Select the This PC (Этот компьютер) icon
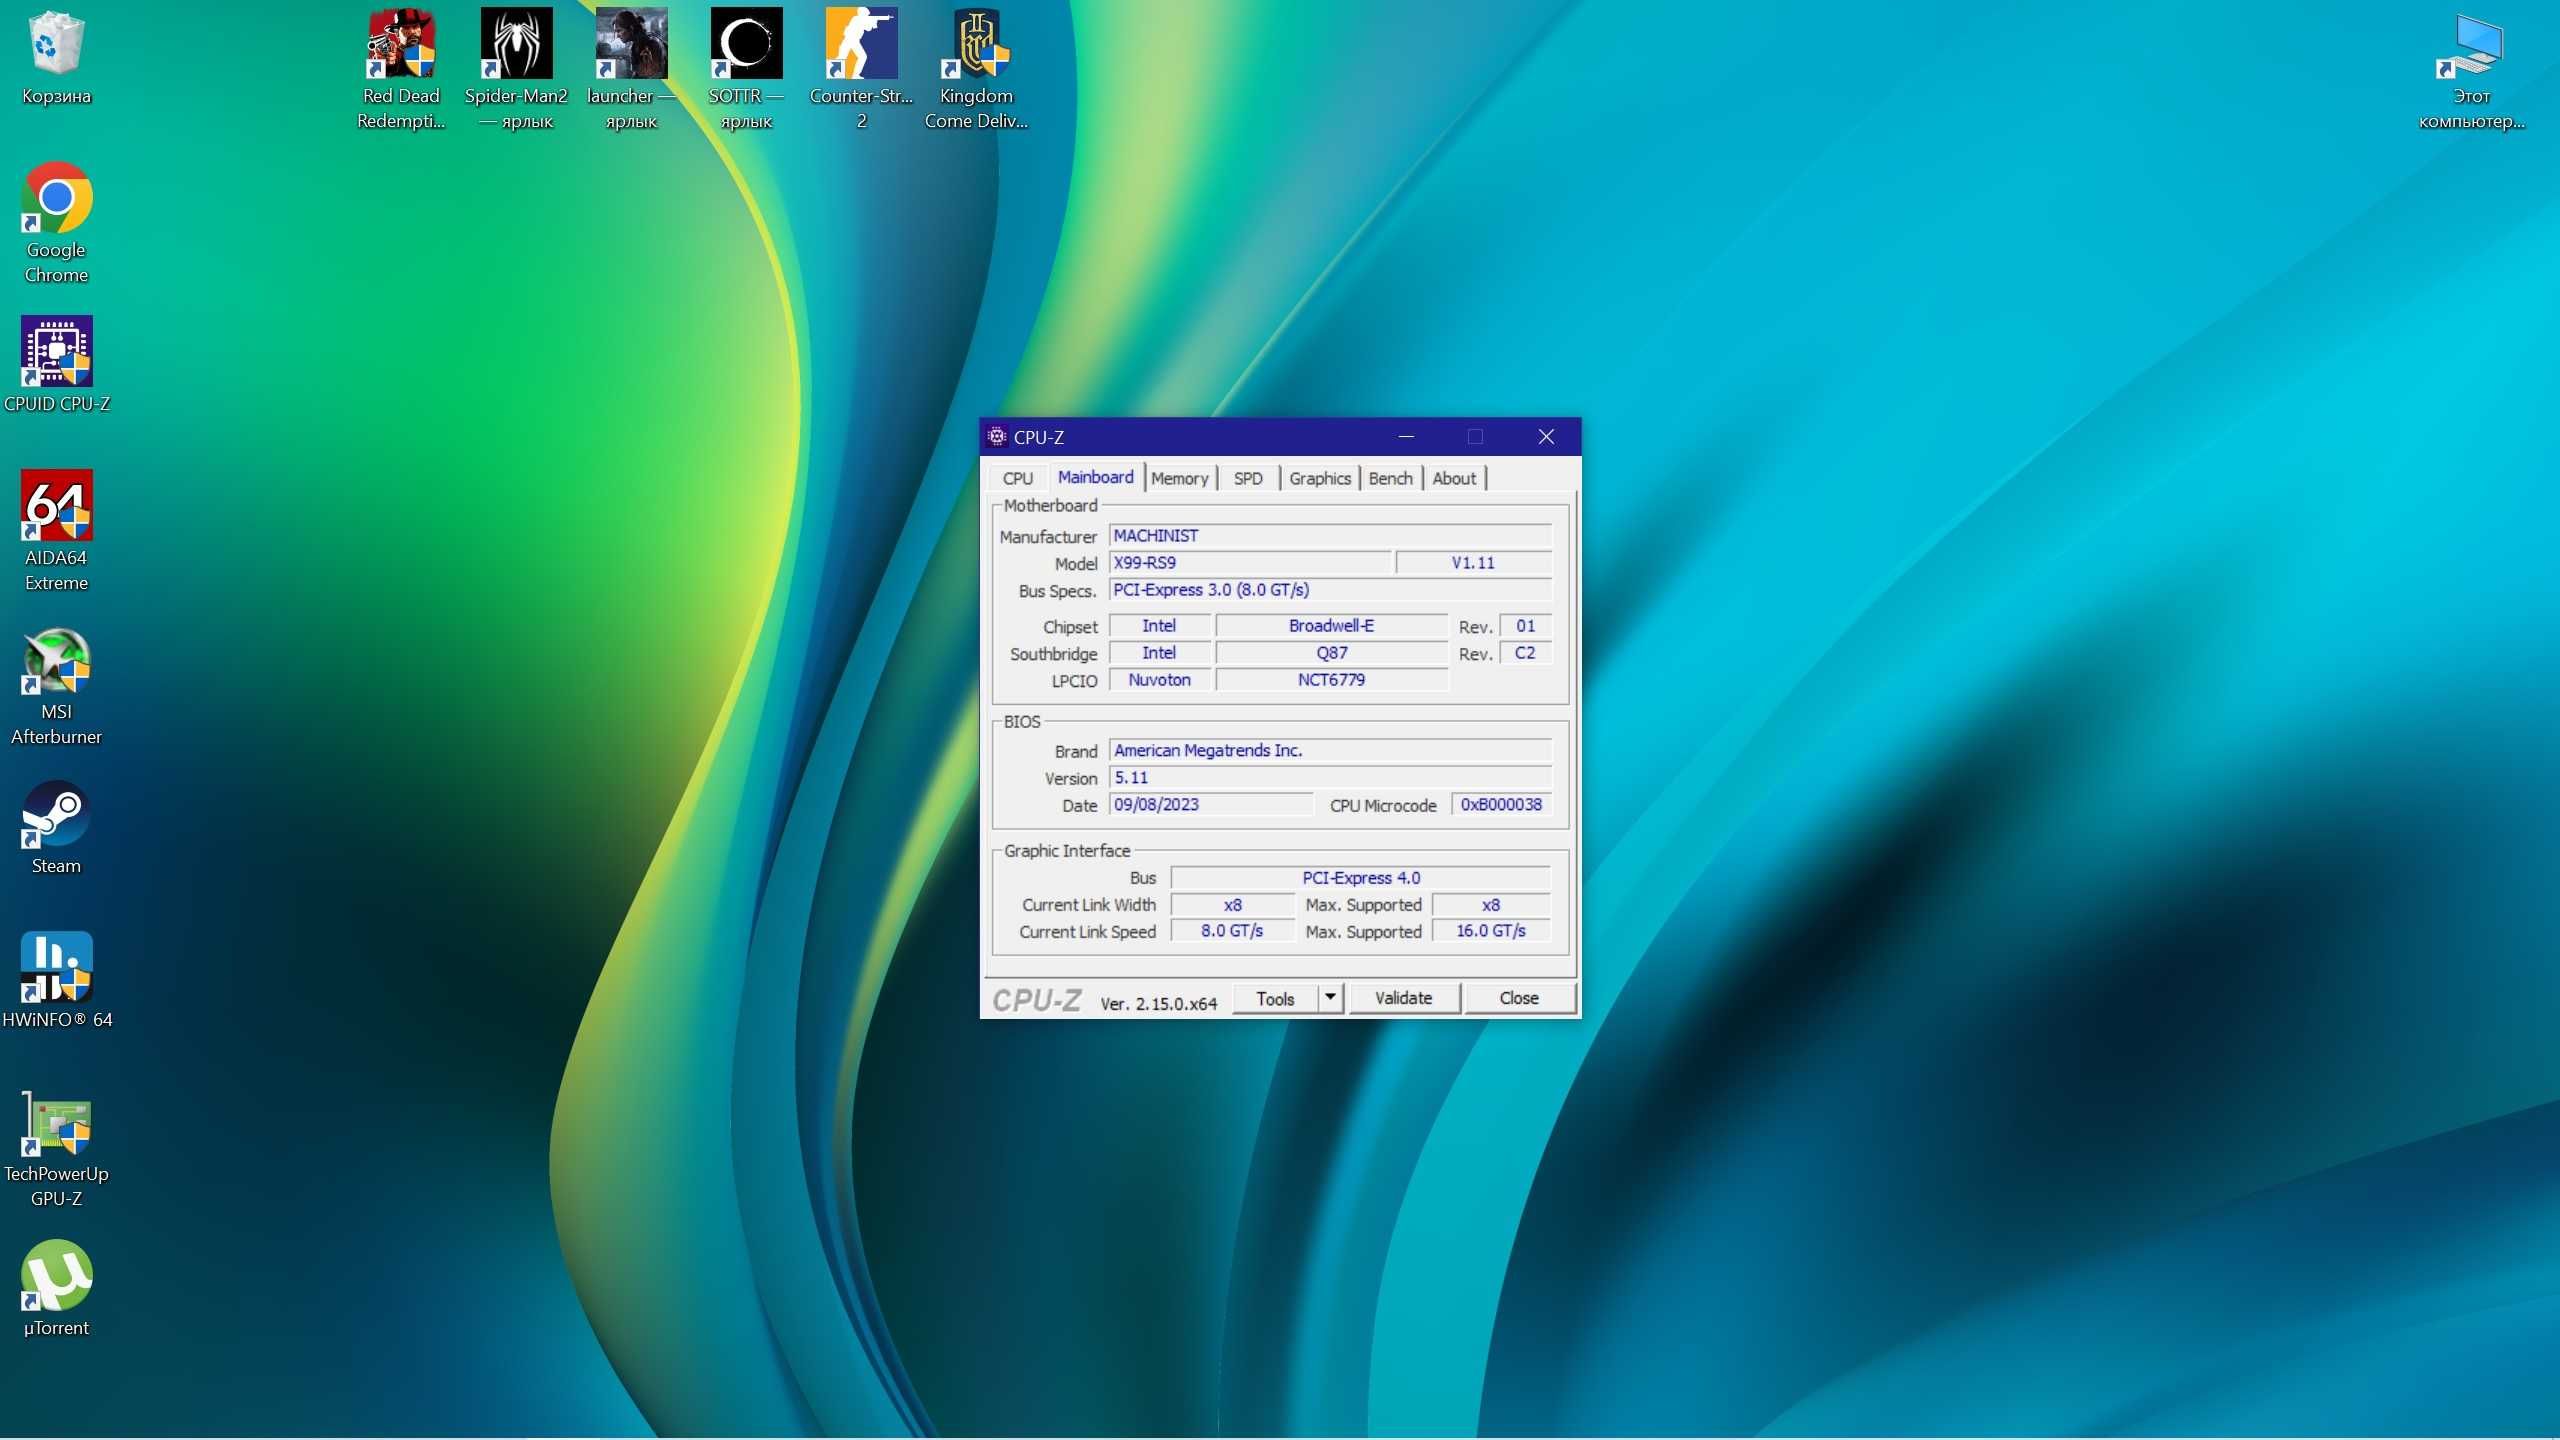This screenshot has width=2560, height=1440. tap(2471, 44)
